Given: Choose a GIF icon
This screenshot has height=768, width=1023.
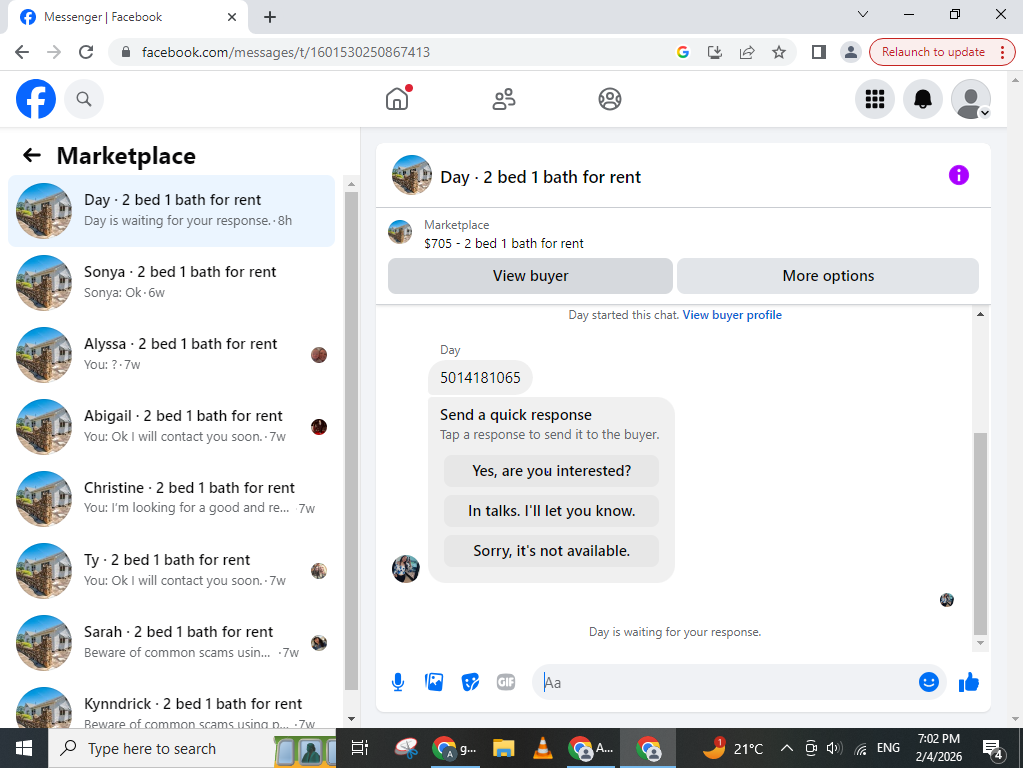Looking at the screenshot, I should (x=506, y=683).
